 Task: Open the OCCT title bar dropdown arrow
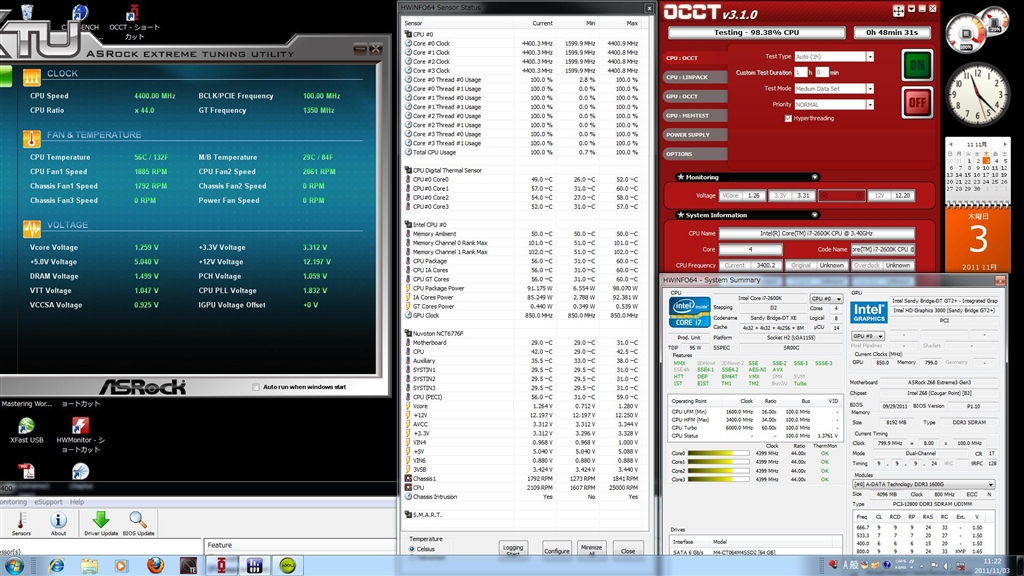911,9
